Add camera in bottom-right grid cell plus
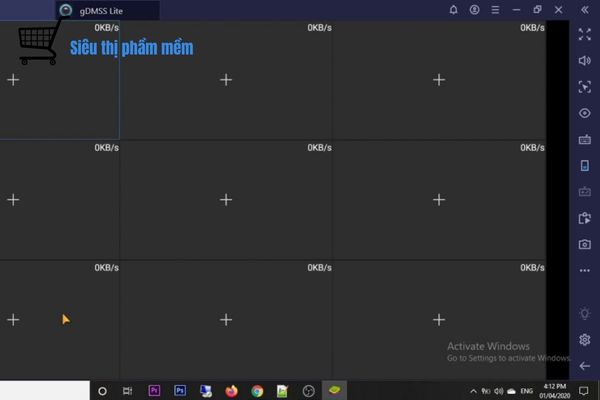The width and height of the screenshot is (600, 400). point(439,320)
